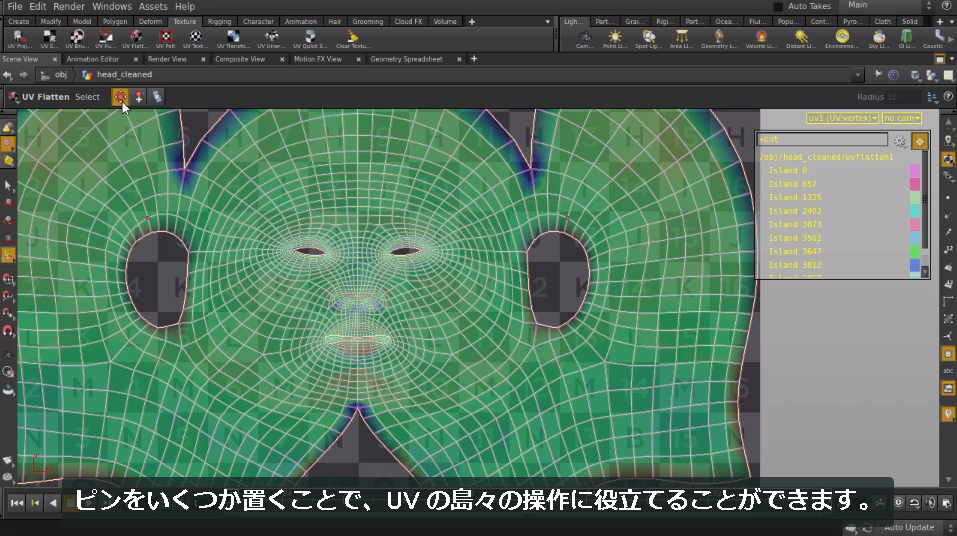Open the Geometry Spreadsheet tab
Viewport: 957px width, 536px height.
coord(406,59)
